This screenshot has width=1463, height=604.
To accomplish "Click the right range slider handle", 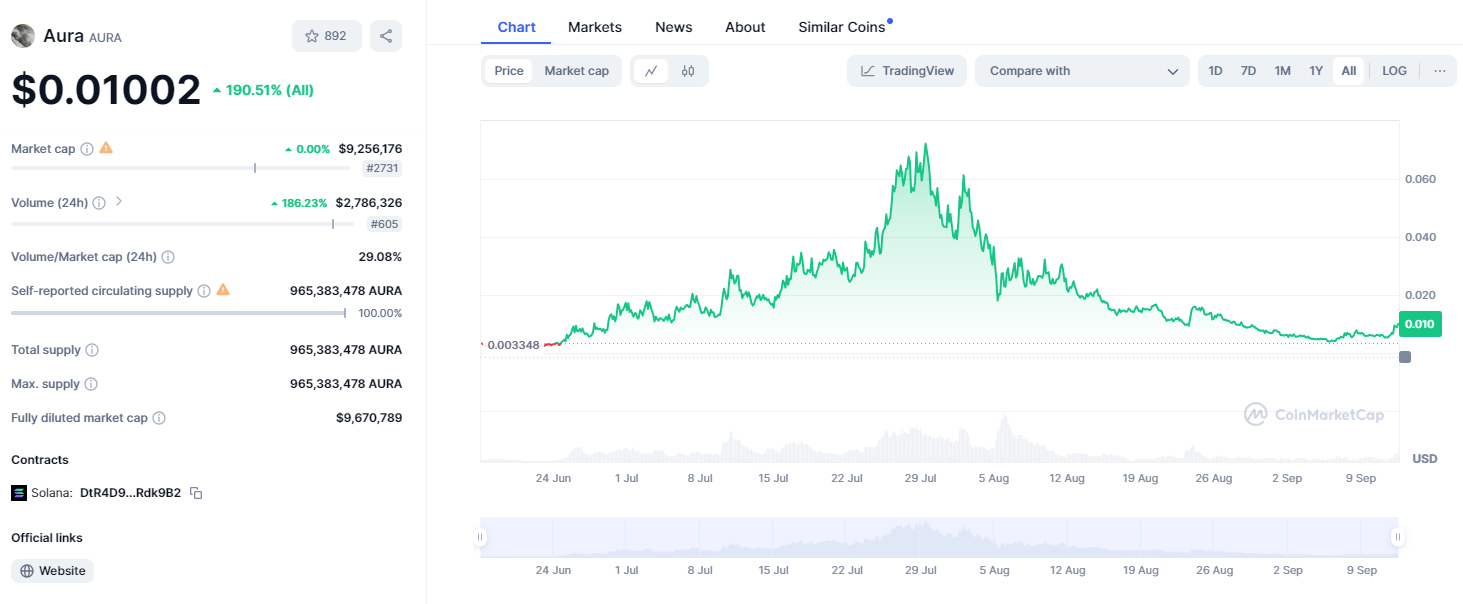I will coord(1398,537).
